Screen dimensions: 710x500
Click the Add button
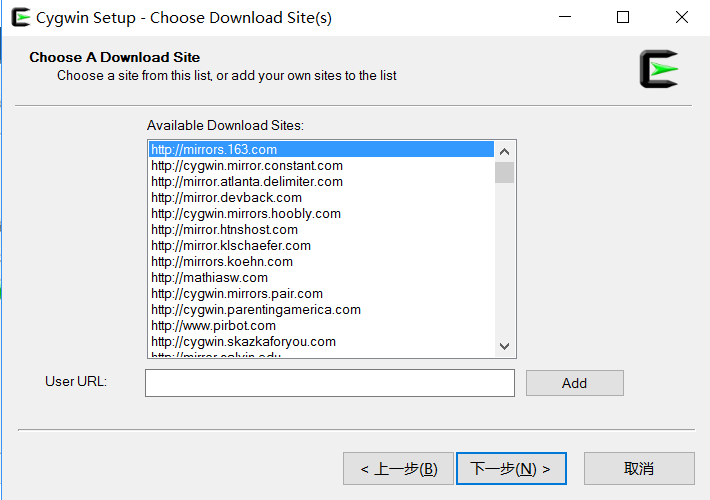click(575, 383)
